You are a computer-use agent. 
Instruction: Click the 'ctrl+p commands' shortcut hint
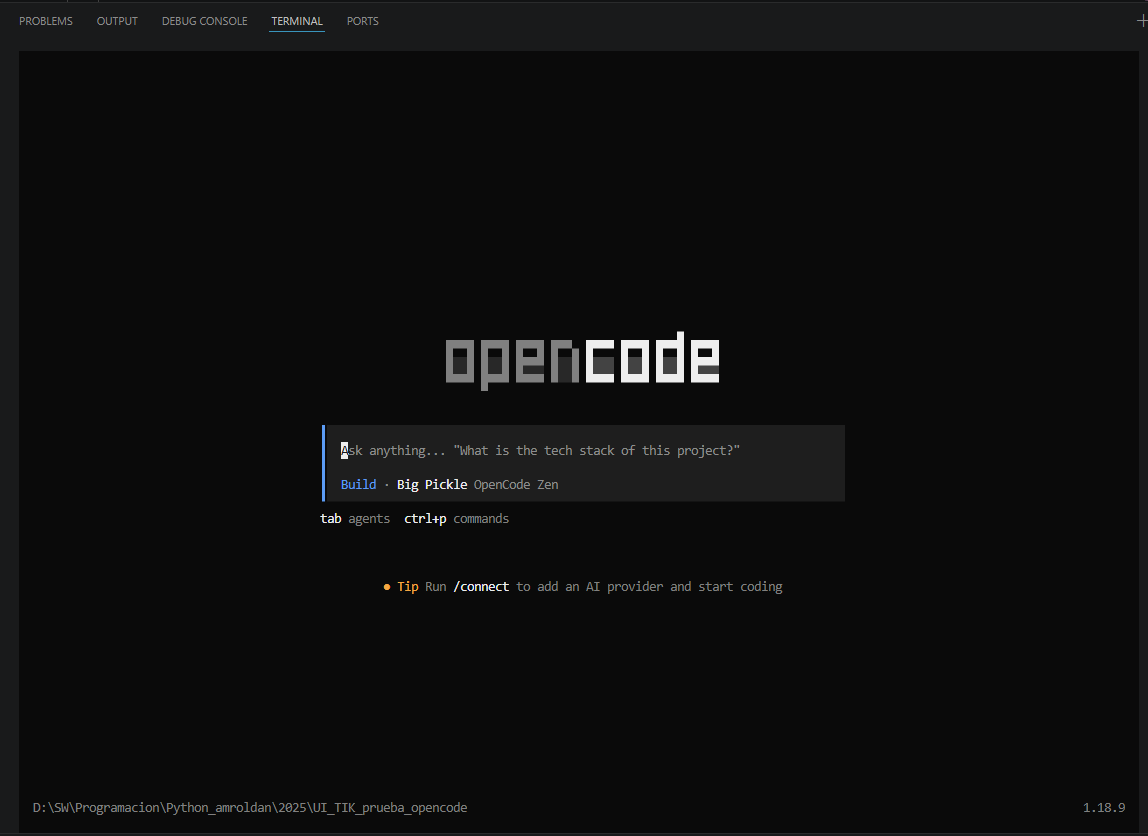(456, 518)
